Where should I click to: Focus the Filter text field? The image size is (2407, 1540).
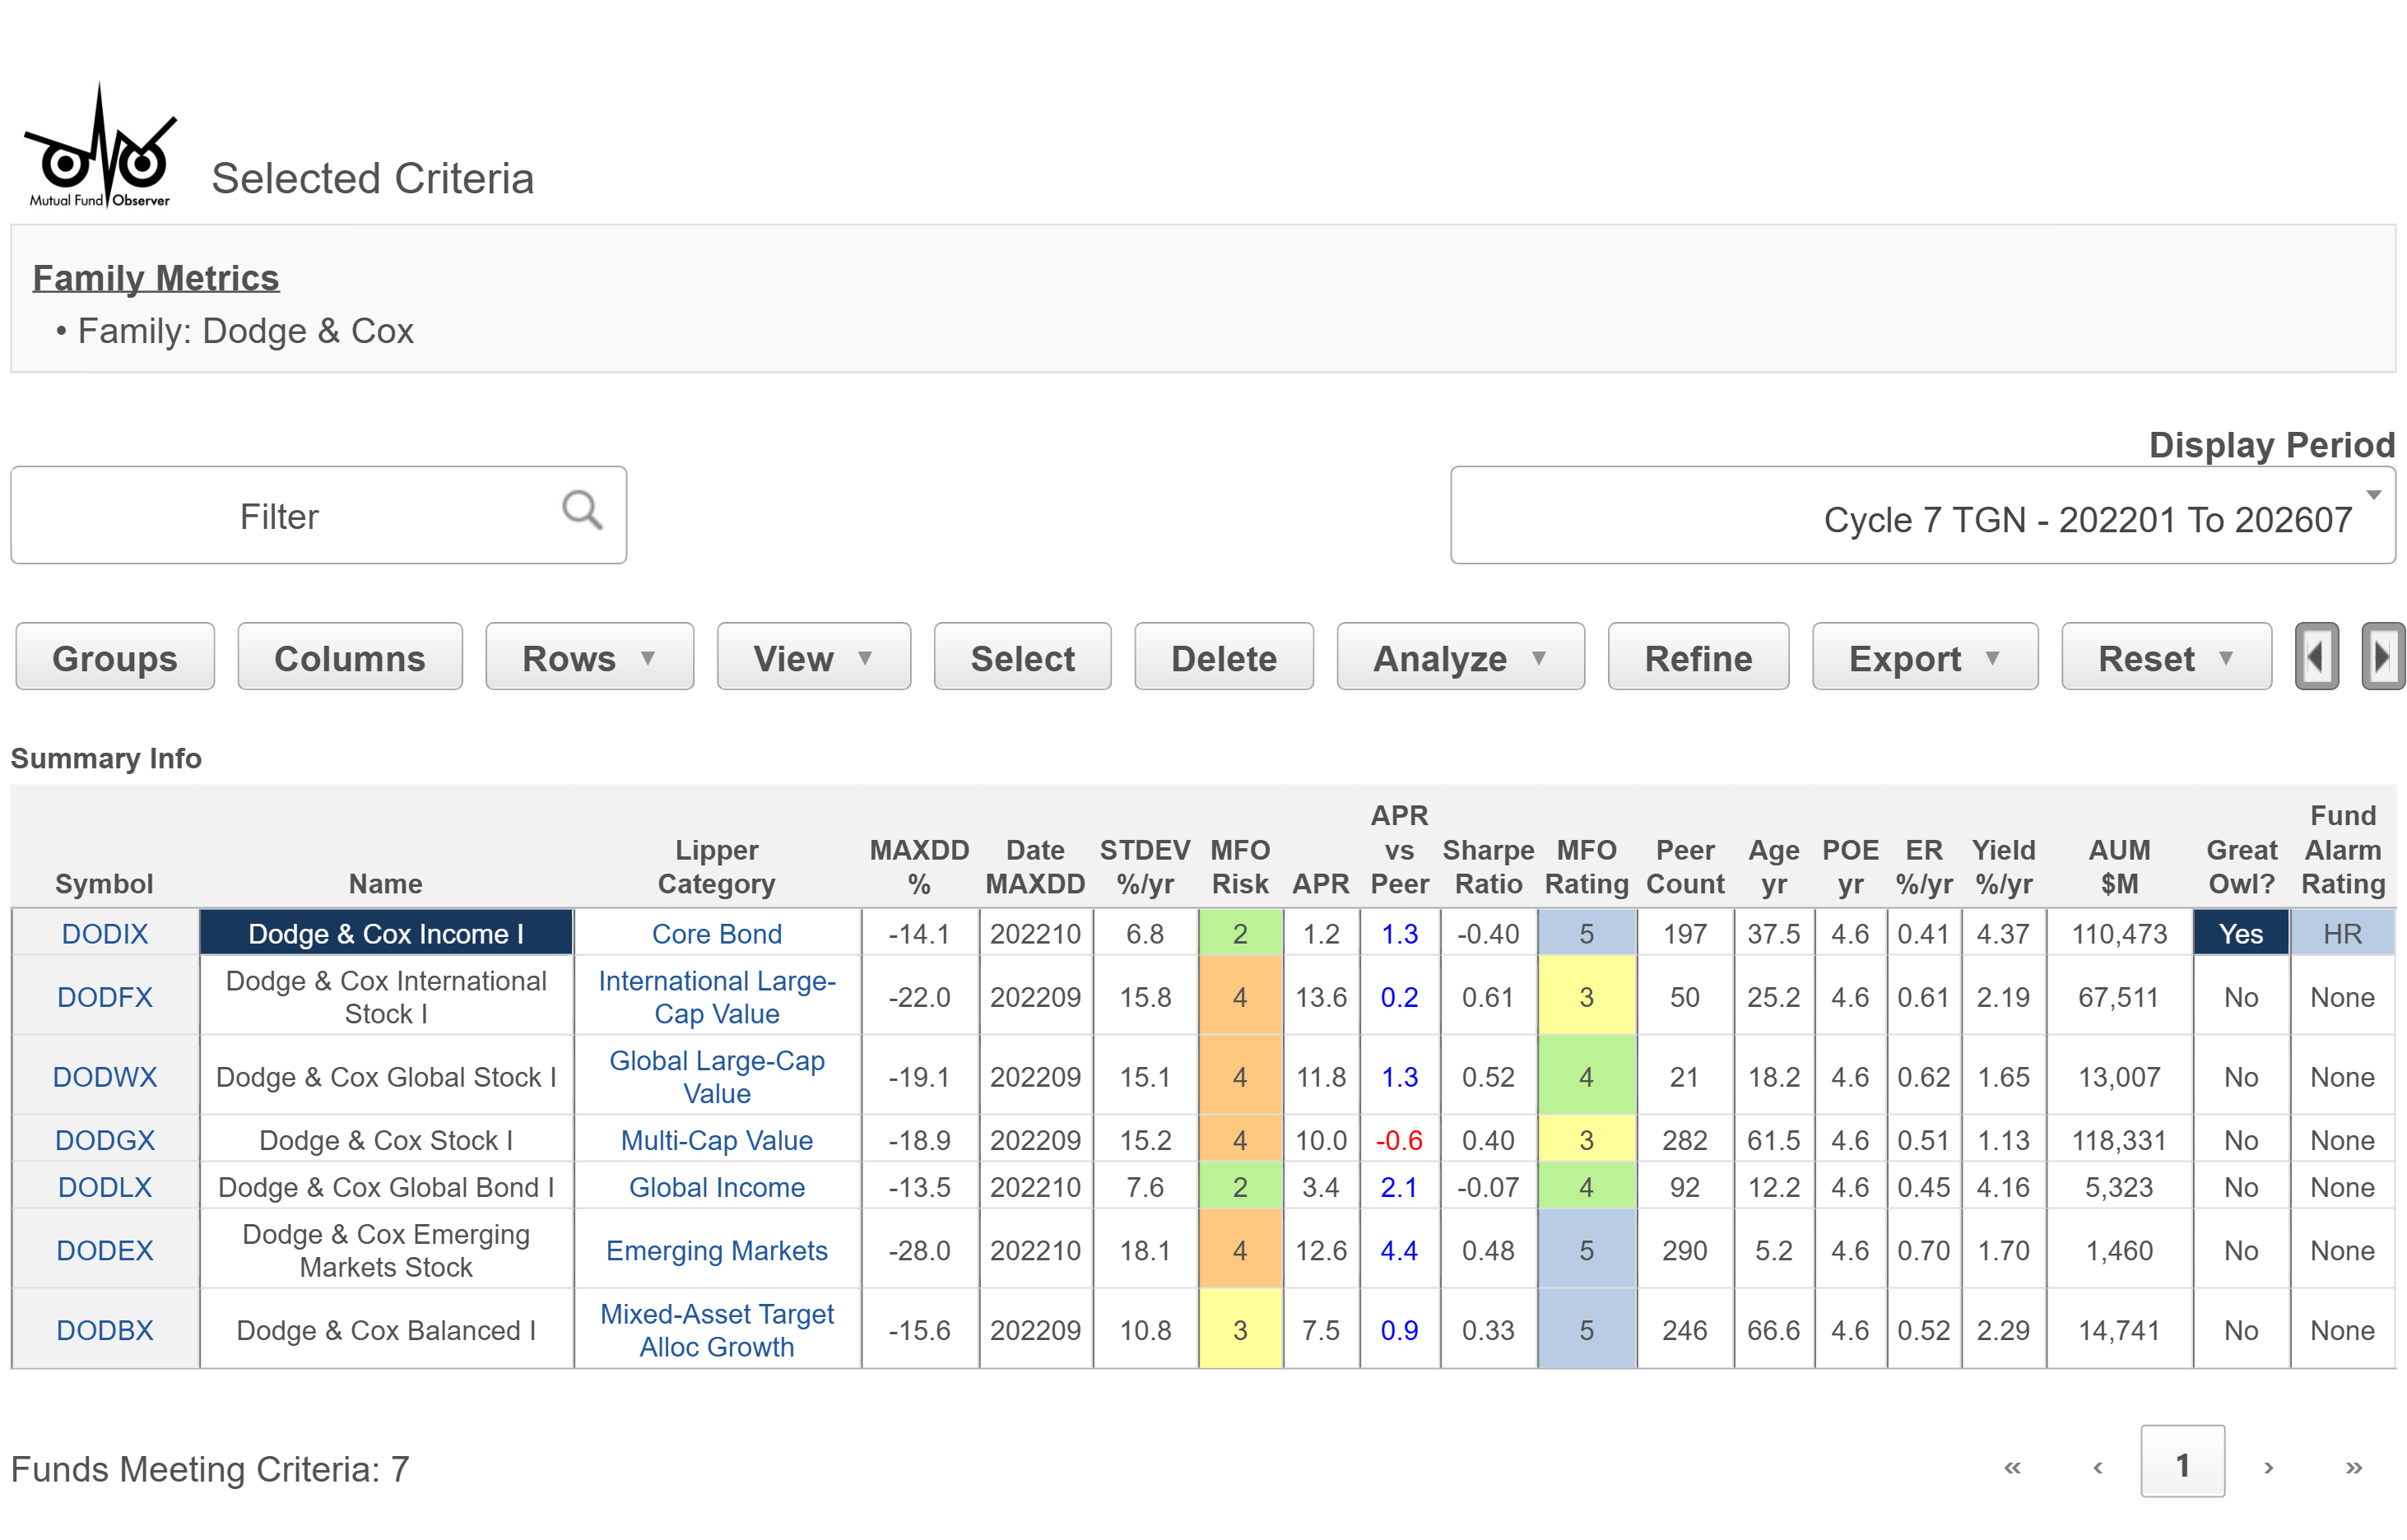pyautogui.click(x=318, y=515)
